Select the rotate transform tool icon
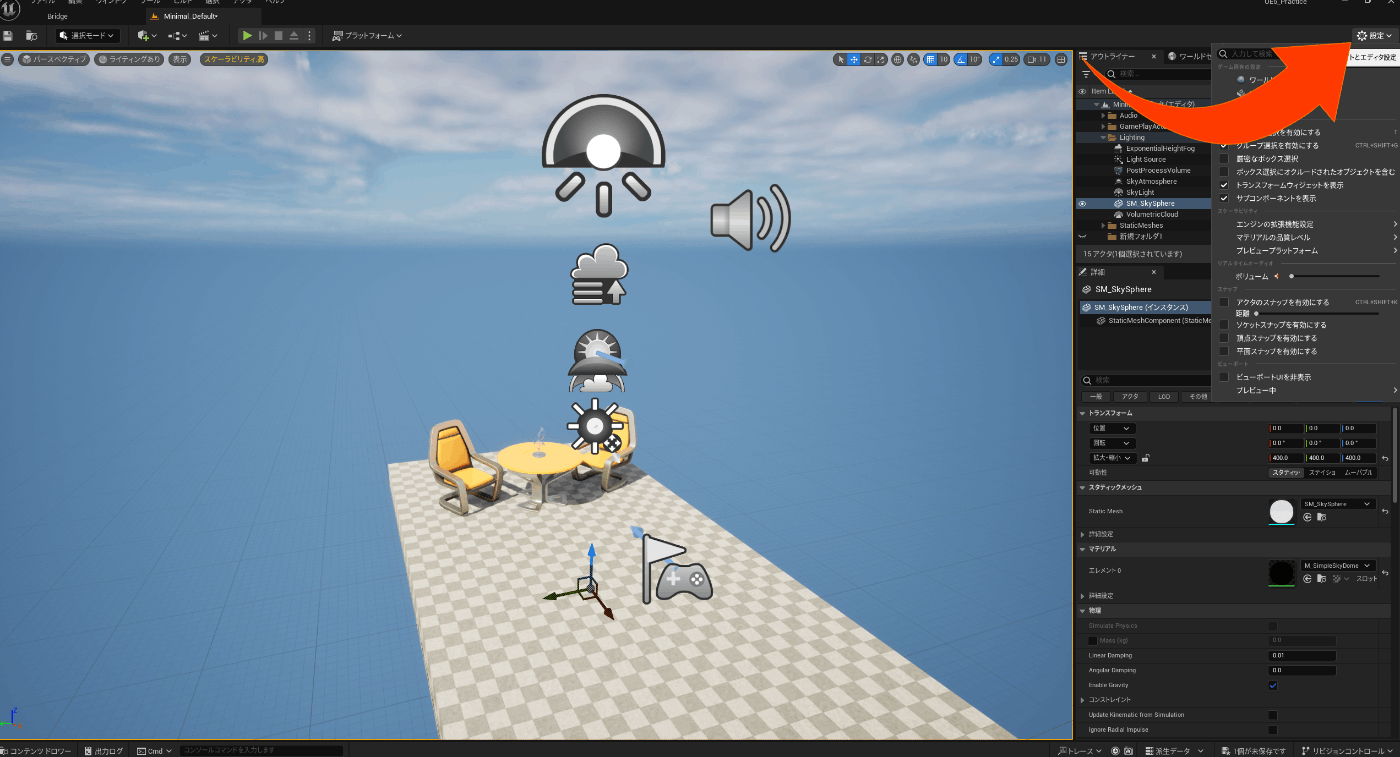1400x757 pixels. coord(867,59)
